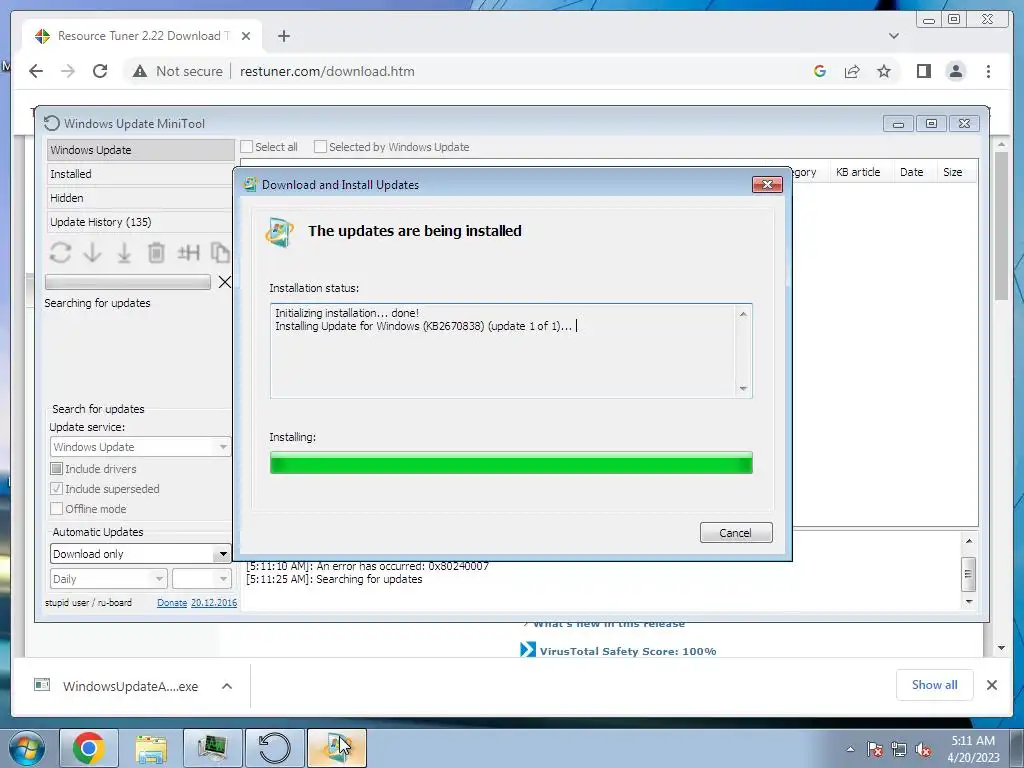Open Chrome profile avatar
The width and height of the screenshot is (1024, 768).
955,71
